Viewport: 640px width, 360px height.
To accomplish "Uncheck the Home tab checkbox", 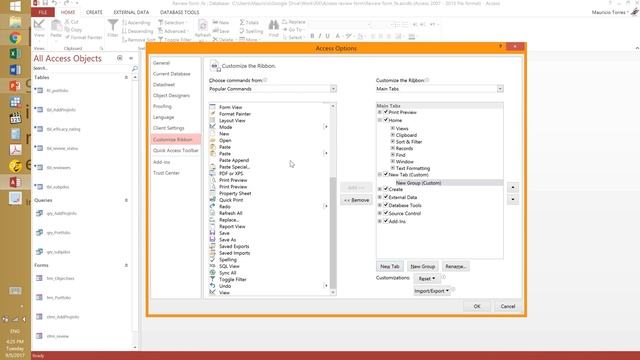I will [386, 120].
